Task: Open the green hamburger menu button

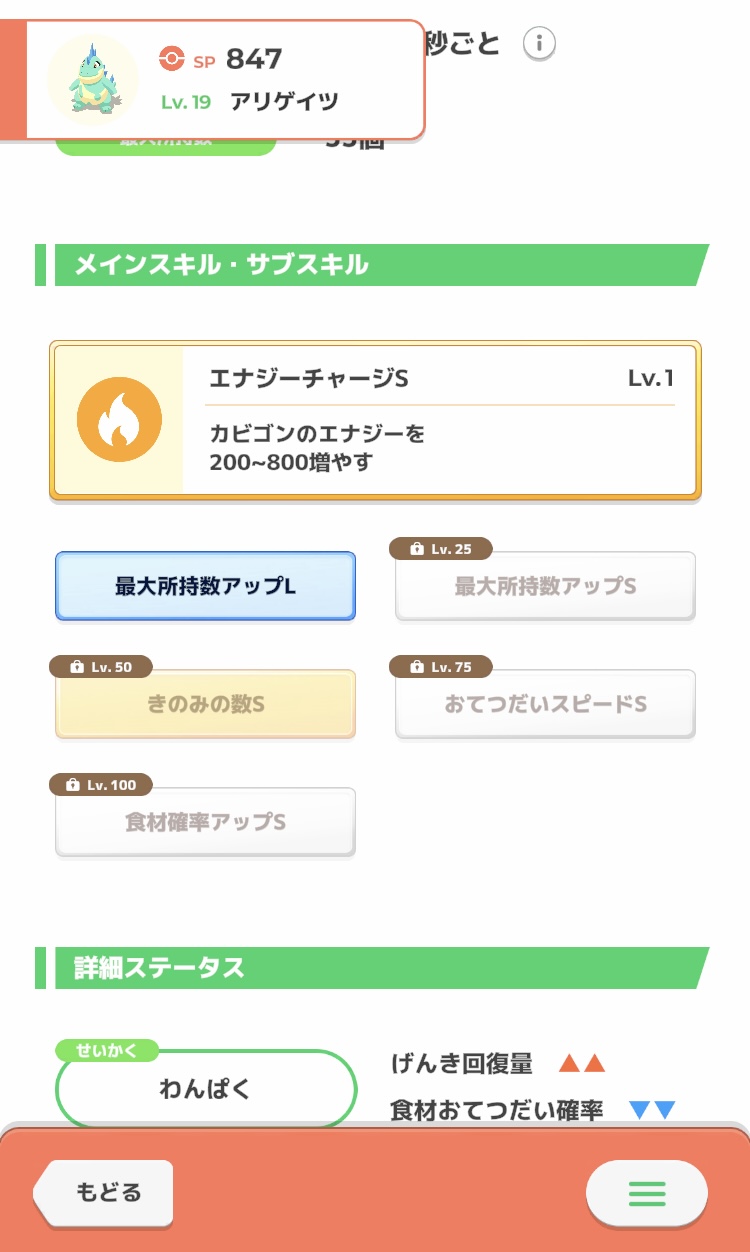Action: (646, 1192)
